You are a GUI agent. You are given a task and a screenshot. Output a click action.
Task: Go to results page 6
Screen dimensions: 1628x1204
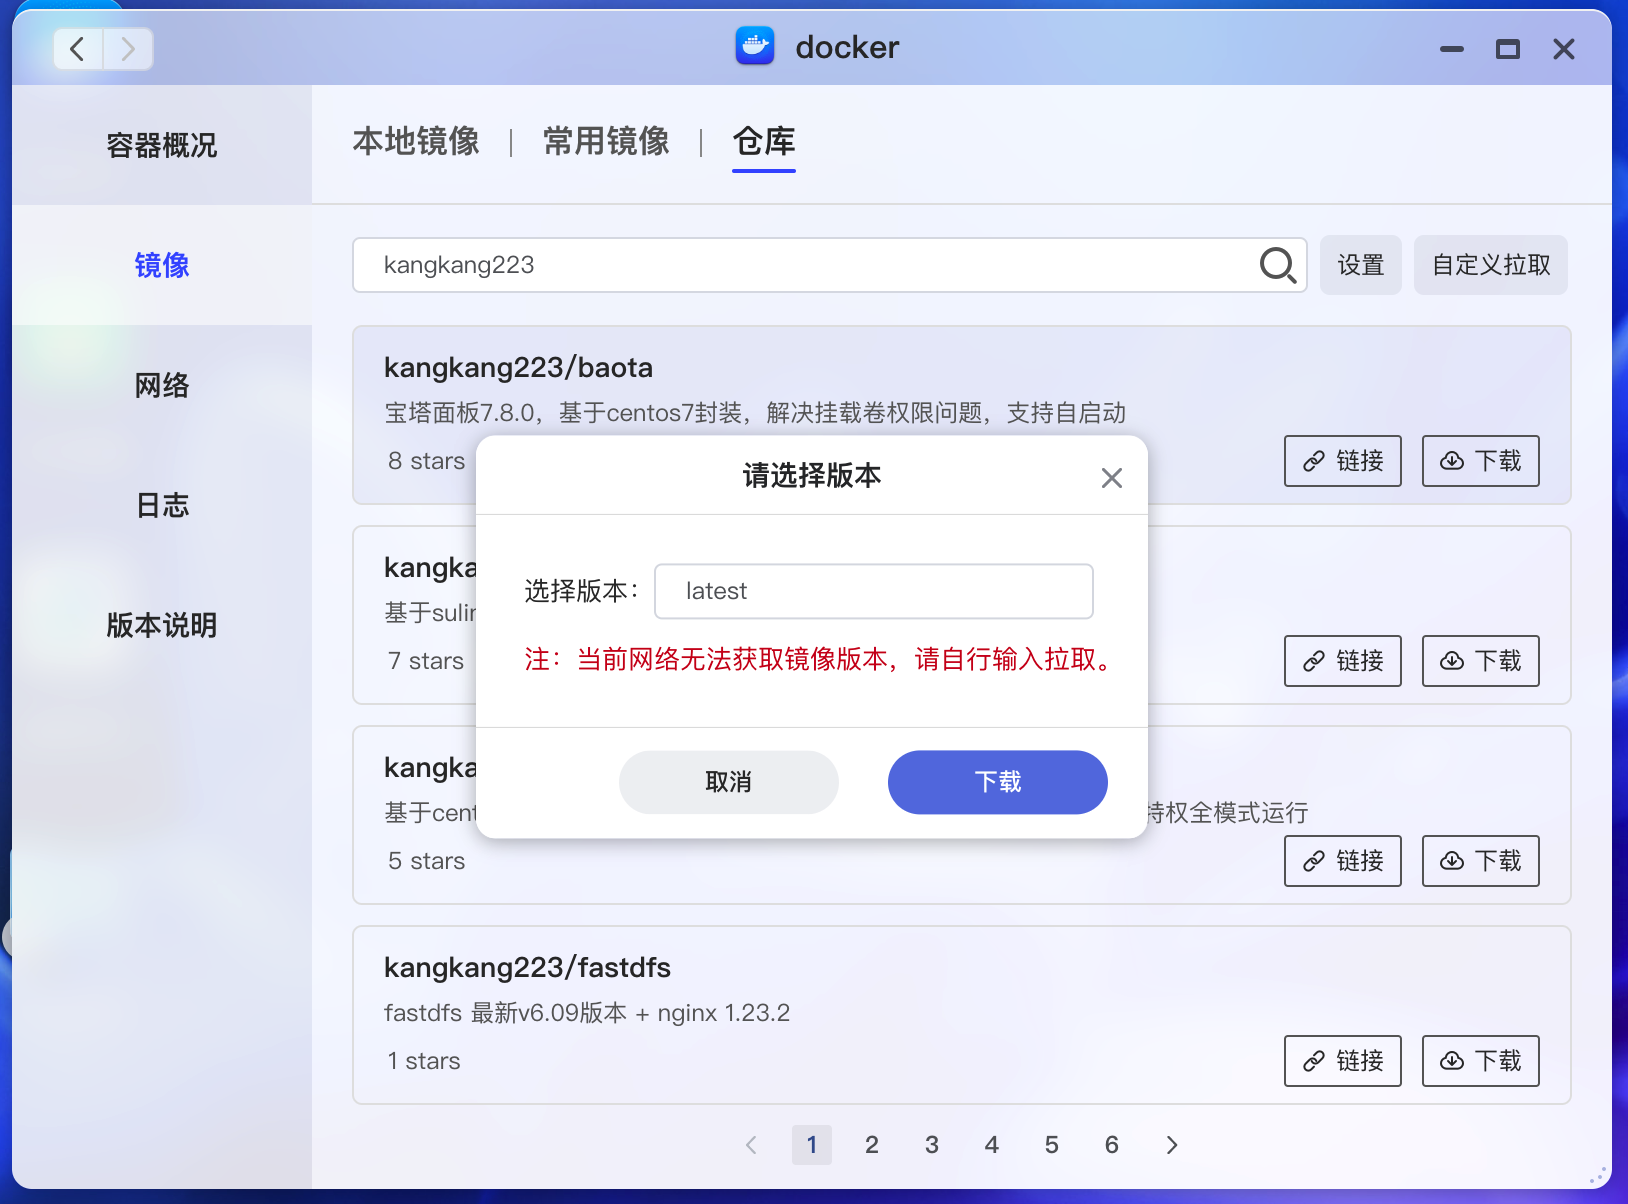click(x=1112, y=1145)
